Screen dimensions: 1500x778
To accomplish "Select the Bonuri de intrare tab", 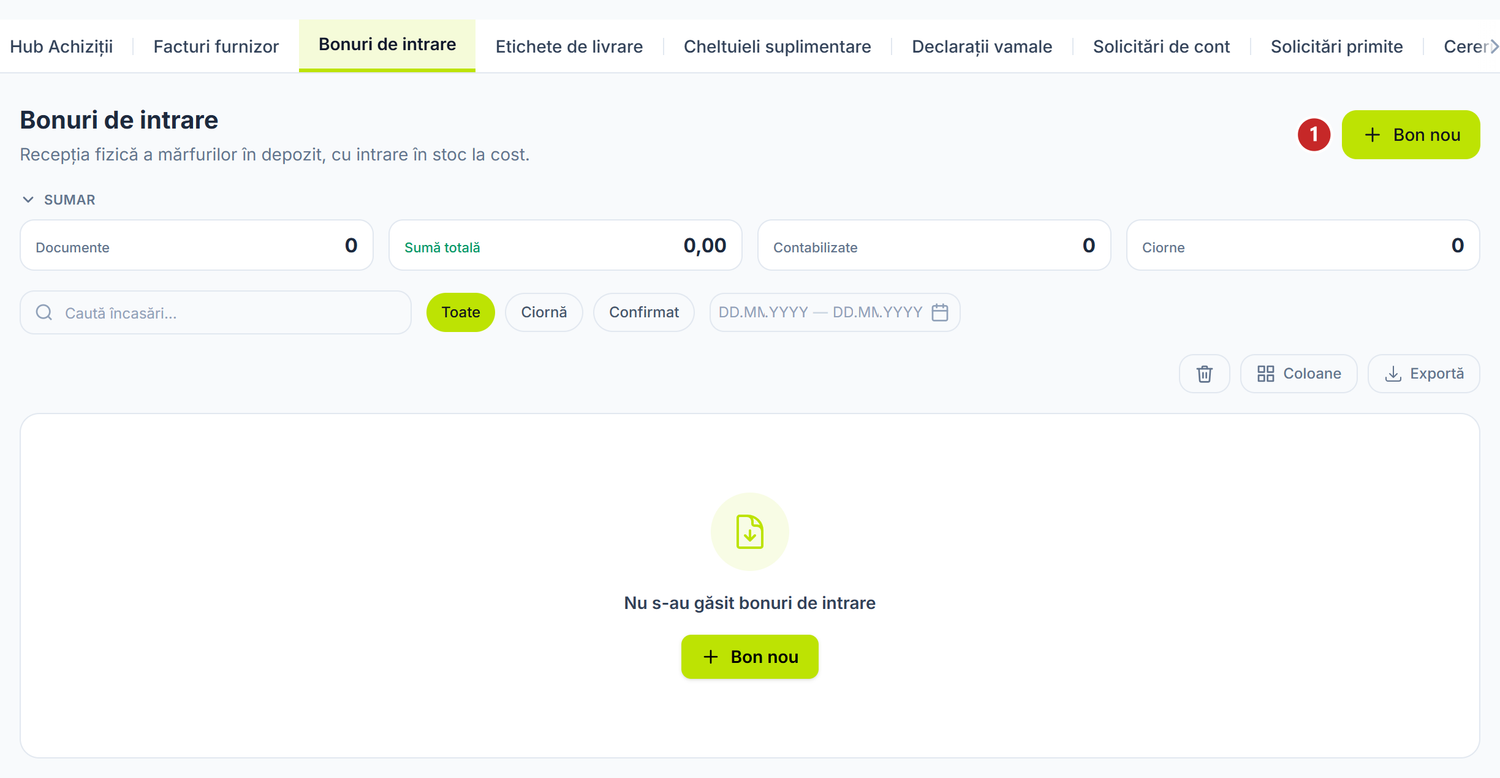I will click(387, 45).
